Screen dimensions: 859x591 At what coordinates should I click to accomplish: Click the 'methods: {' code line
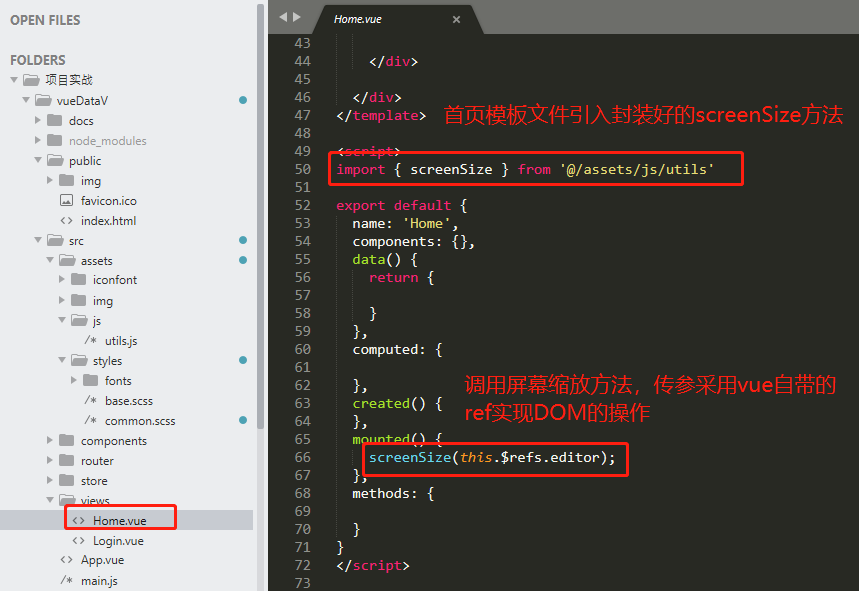tap(393, 494)
